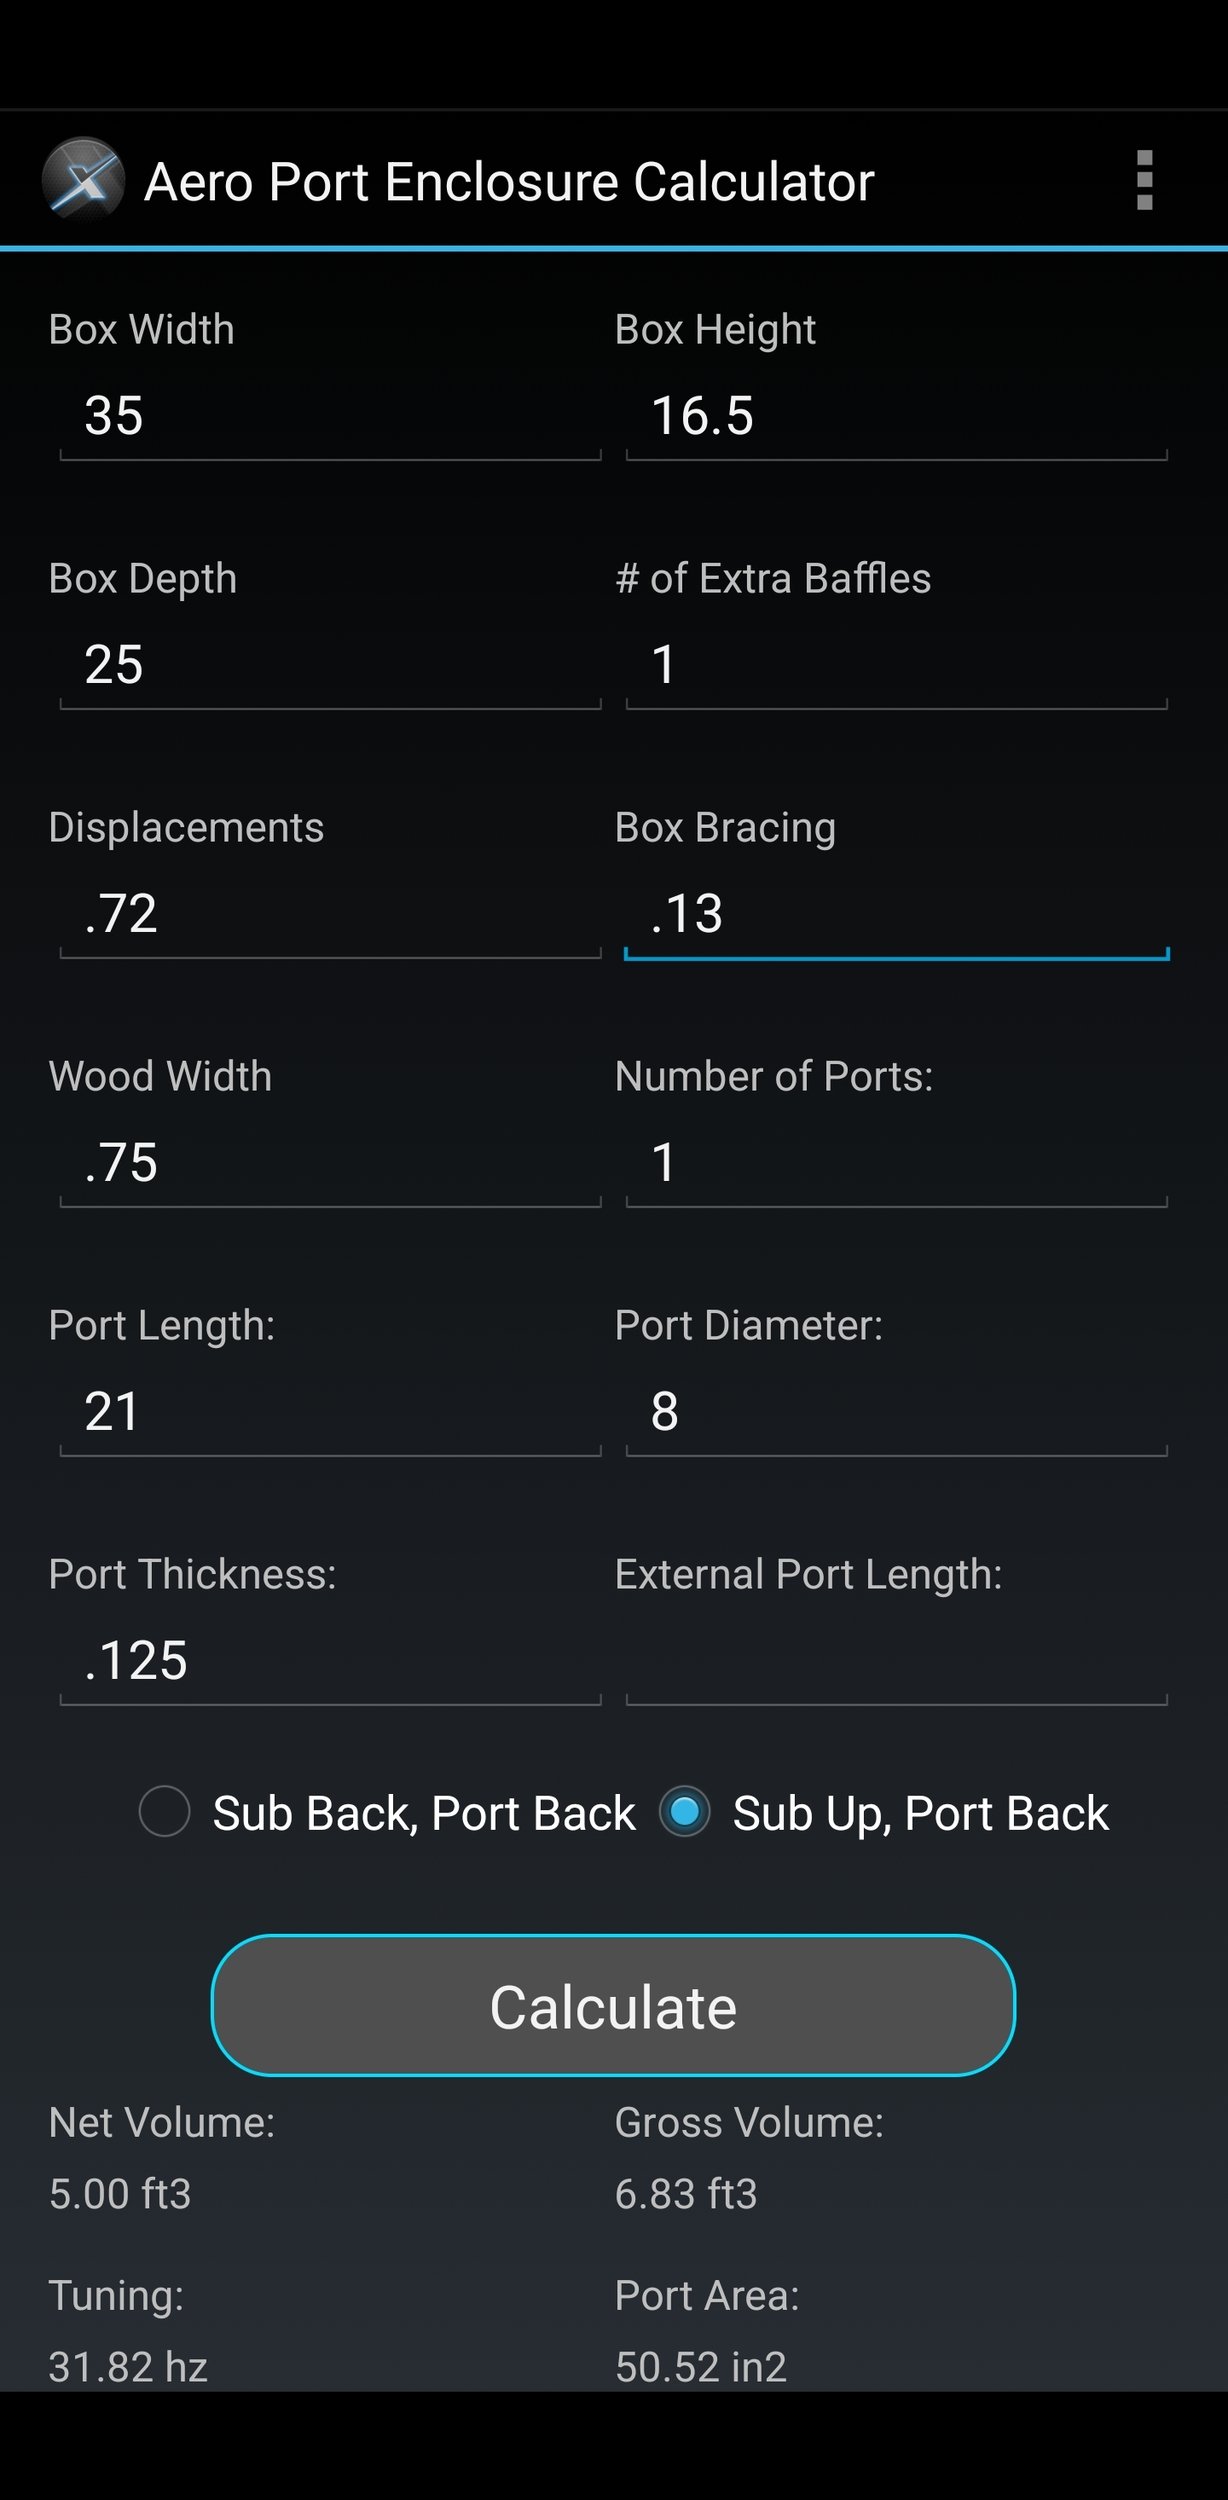The image size is (1228, 2500).
Task: Edit the Box Depth value
Action: click(330, 665)
